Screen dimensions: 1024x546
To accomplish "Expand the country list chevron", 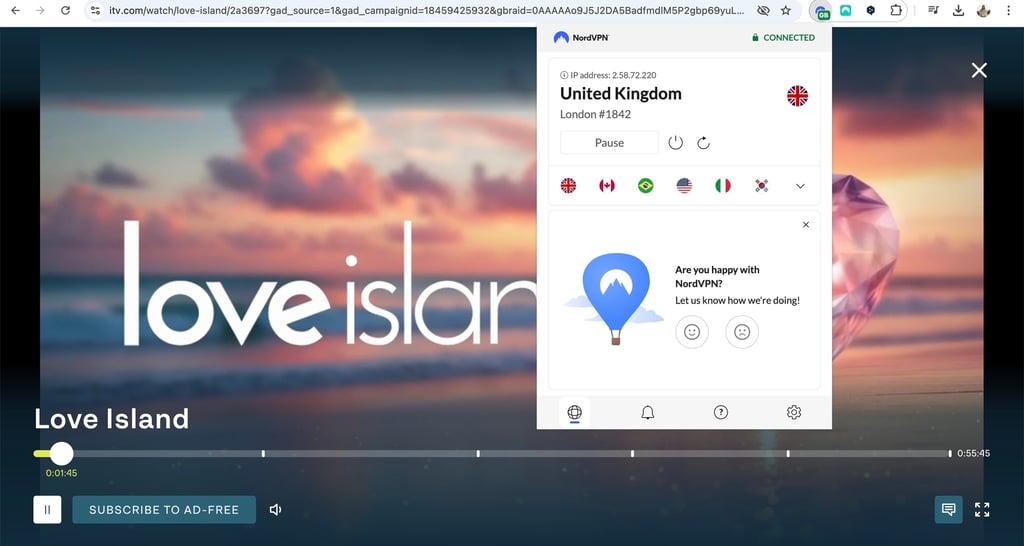I will (800, 186).
